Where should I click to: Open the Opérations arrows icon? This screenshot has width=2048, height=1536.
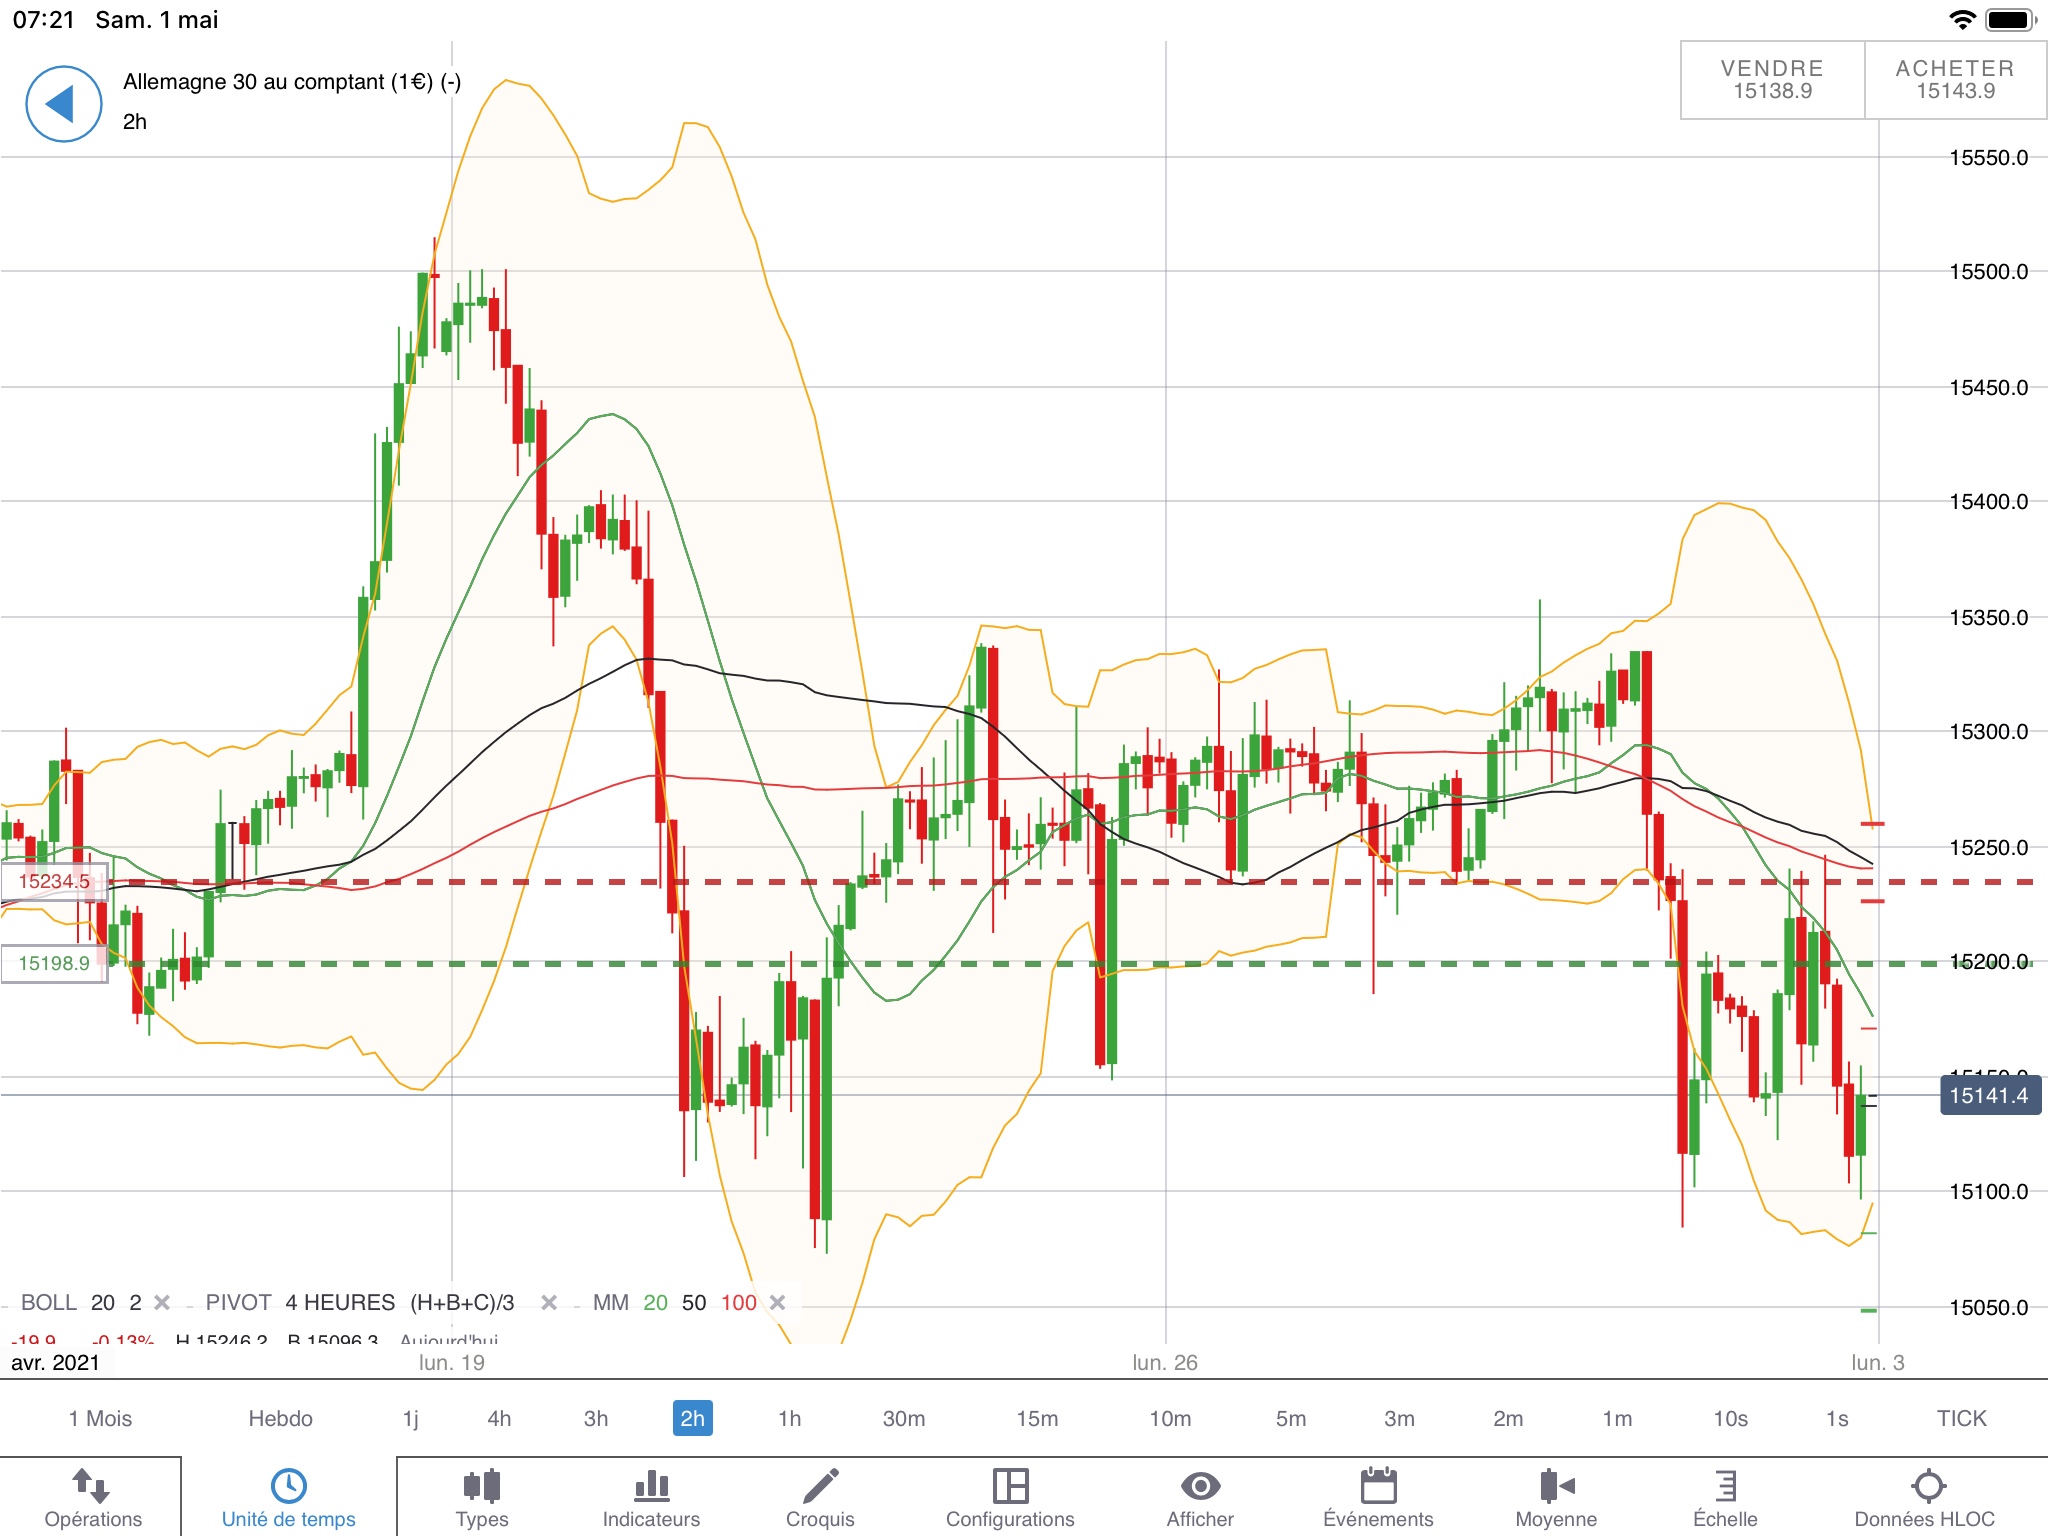point(92,1486)
